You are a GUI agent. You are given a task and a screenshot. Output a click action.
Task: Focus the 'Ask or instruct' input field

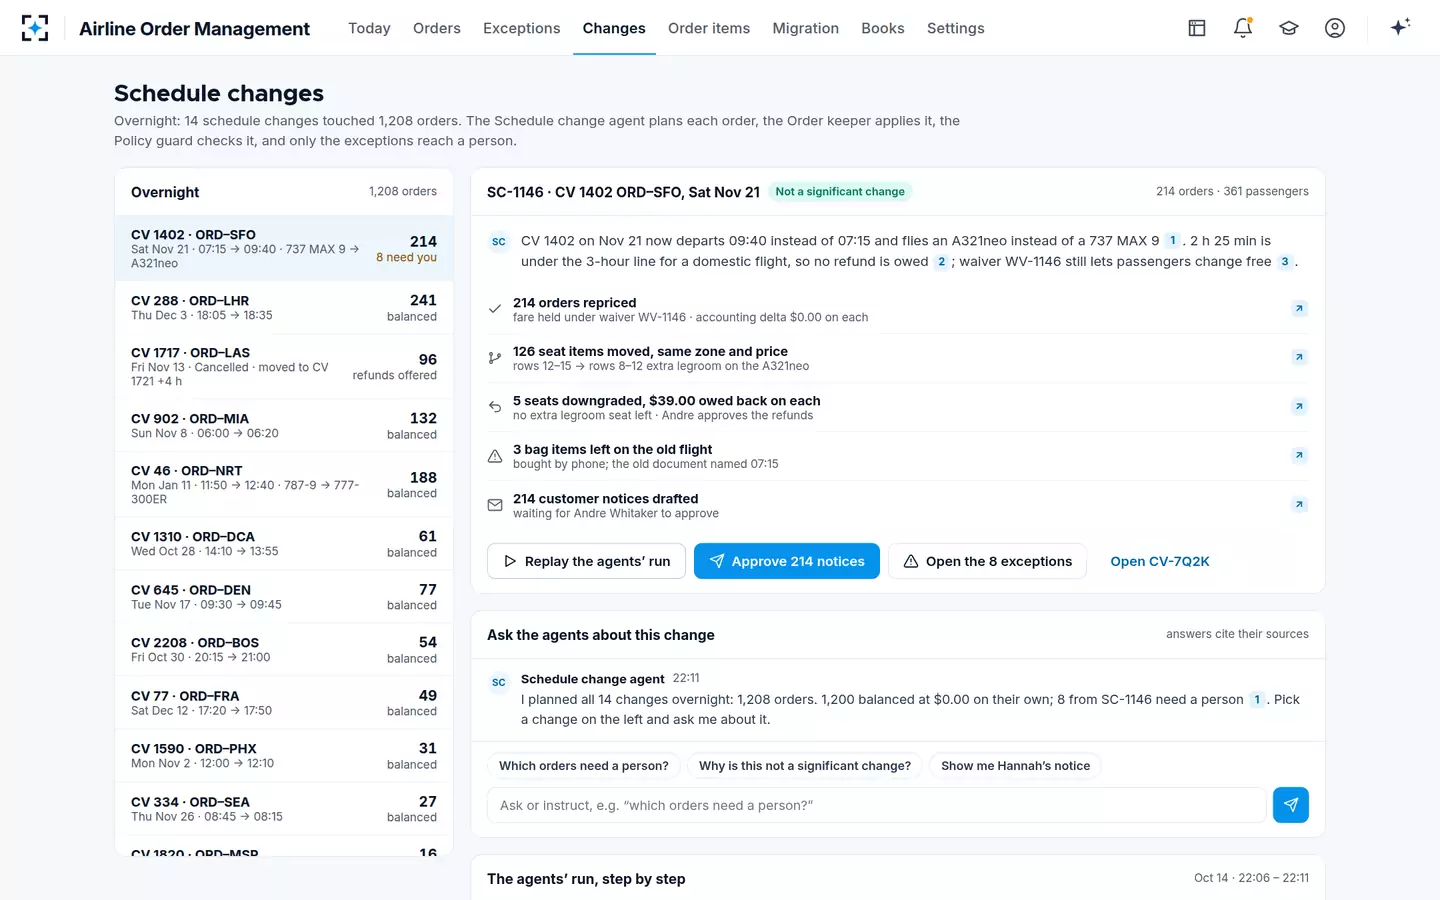coord(877,805)
